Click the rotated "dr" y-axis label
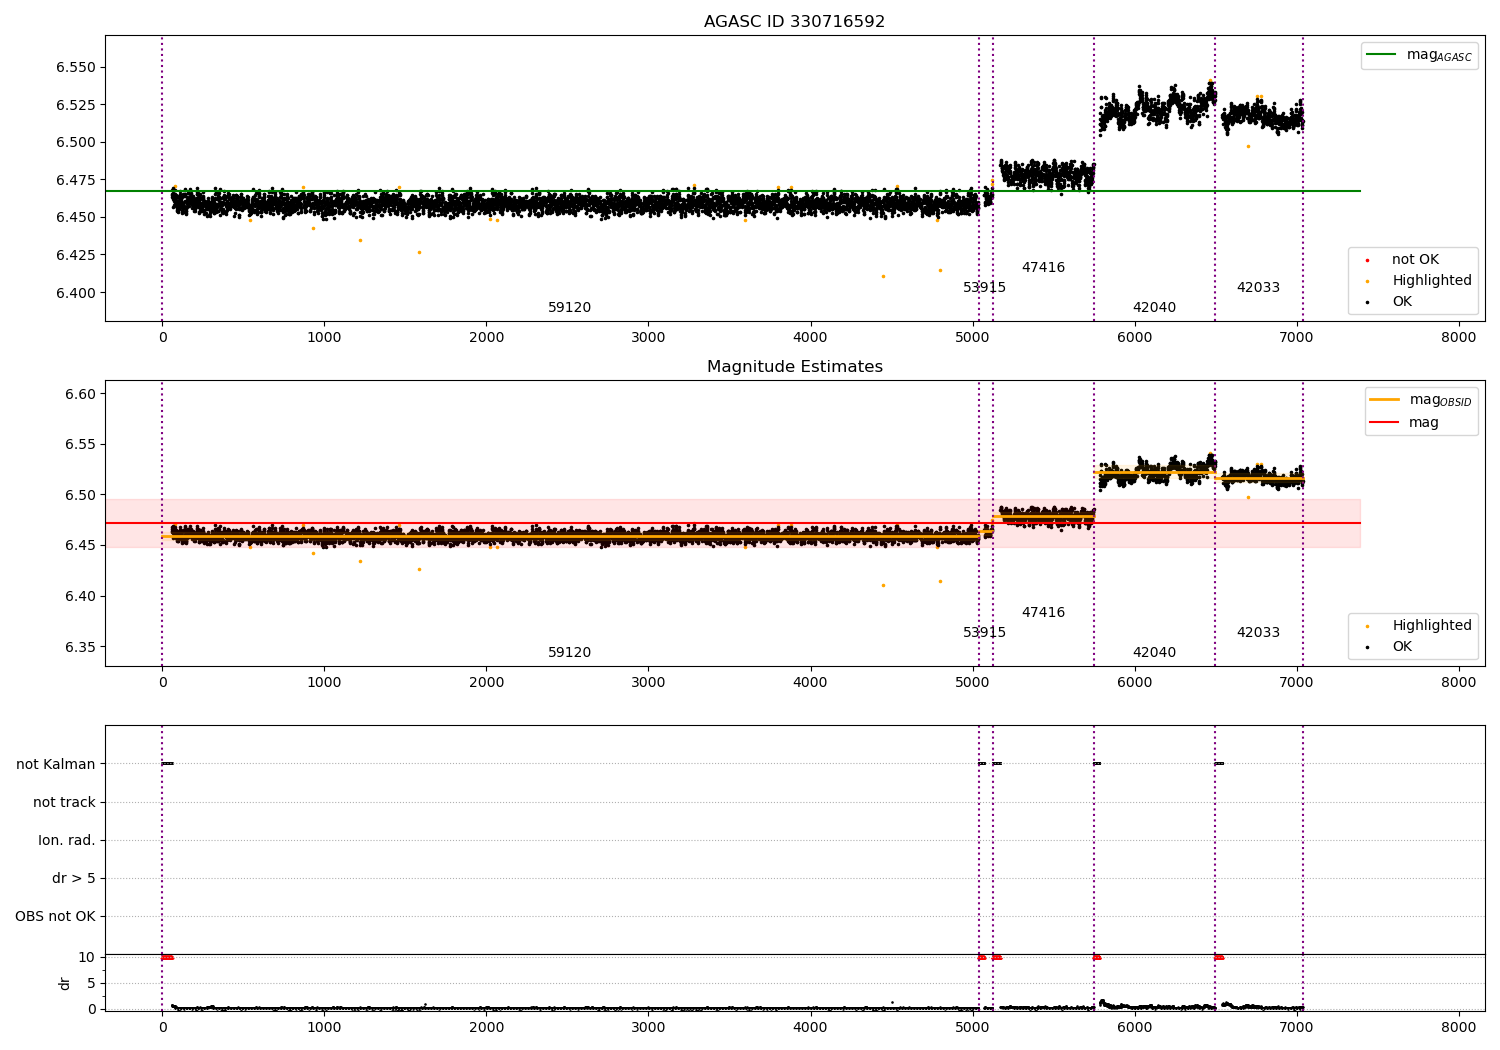1500x1050 pixels. (x=65, y=983)
